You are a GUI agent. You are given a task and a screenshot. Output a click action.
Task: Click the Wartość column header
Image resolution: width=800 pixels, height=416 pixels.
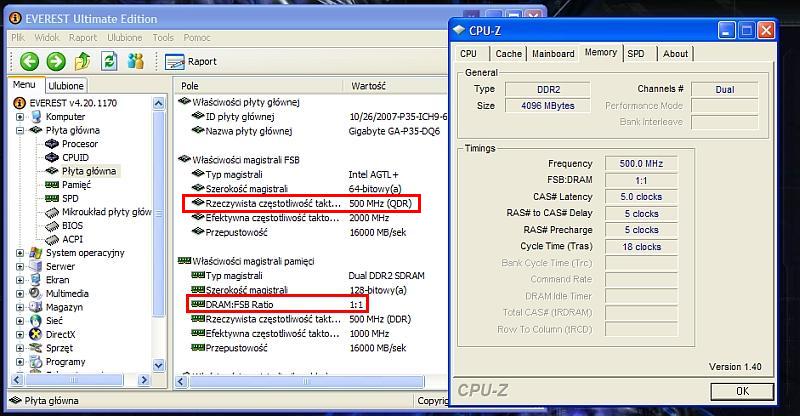coord(395,86)
